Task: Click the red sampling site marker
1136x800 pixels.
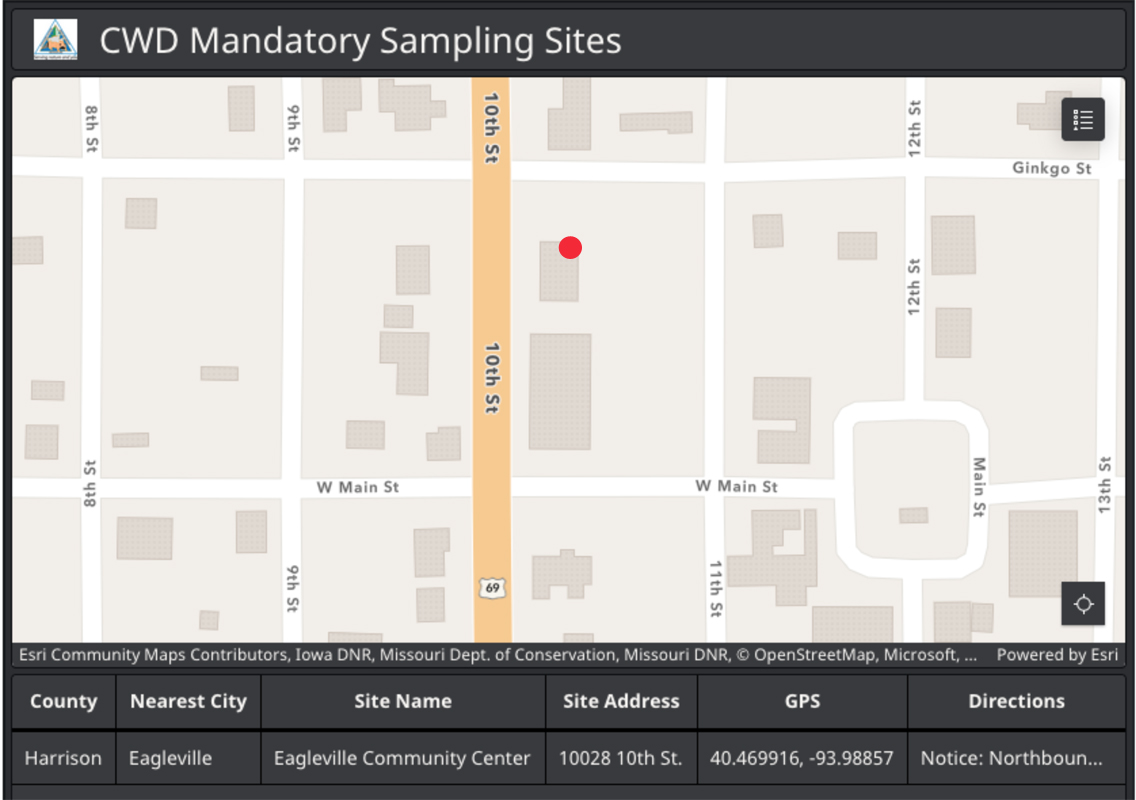Action: click(570, 248)
